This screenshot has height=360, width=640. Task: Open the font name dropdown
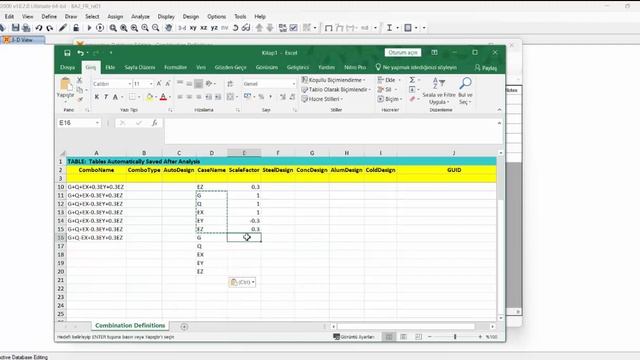pos(130,84)
